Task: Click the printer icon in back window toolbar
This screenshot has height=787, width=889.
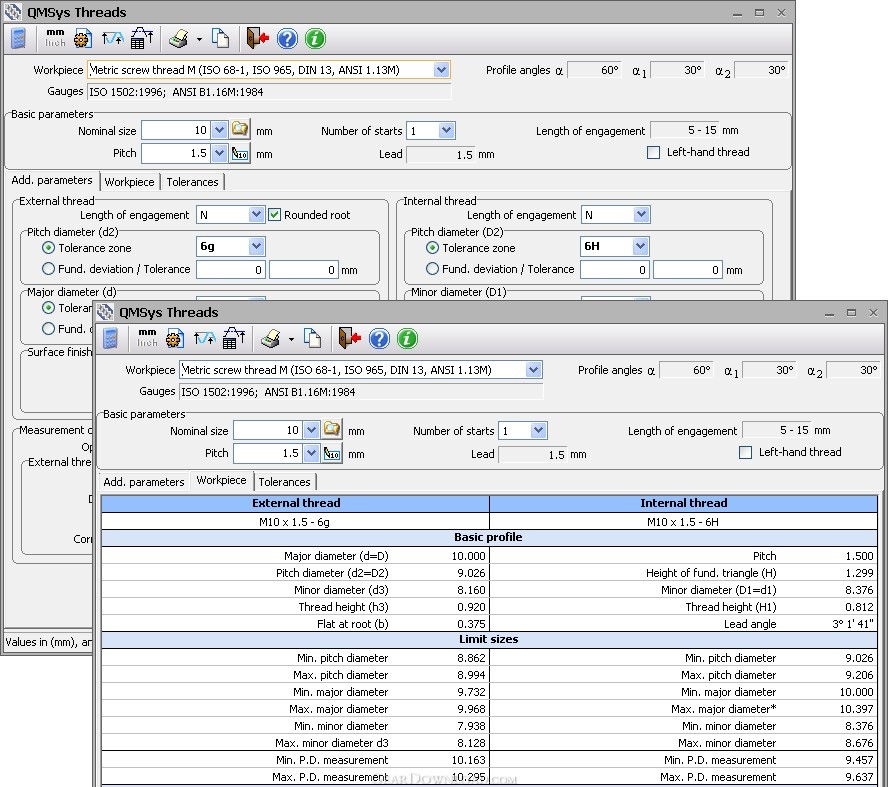Action: click(x=179, y=39)
